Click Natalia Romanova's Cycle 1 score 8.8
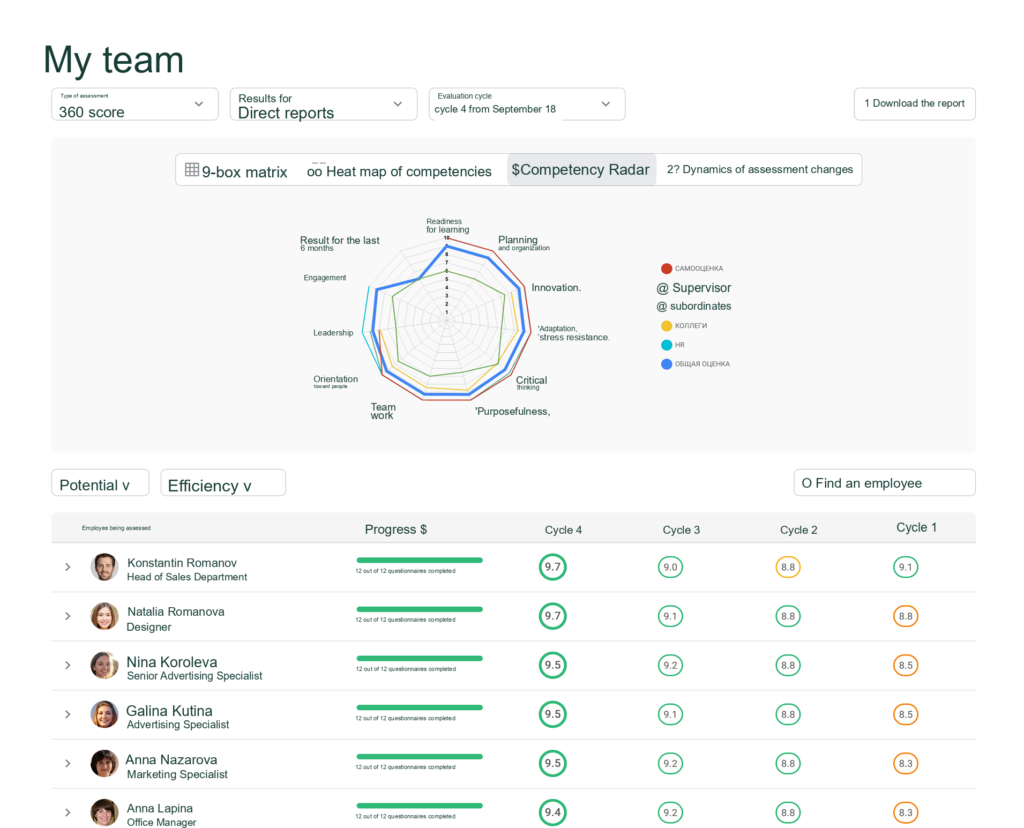This screenshot has width=1024, height=828. [x=906, y=616]
